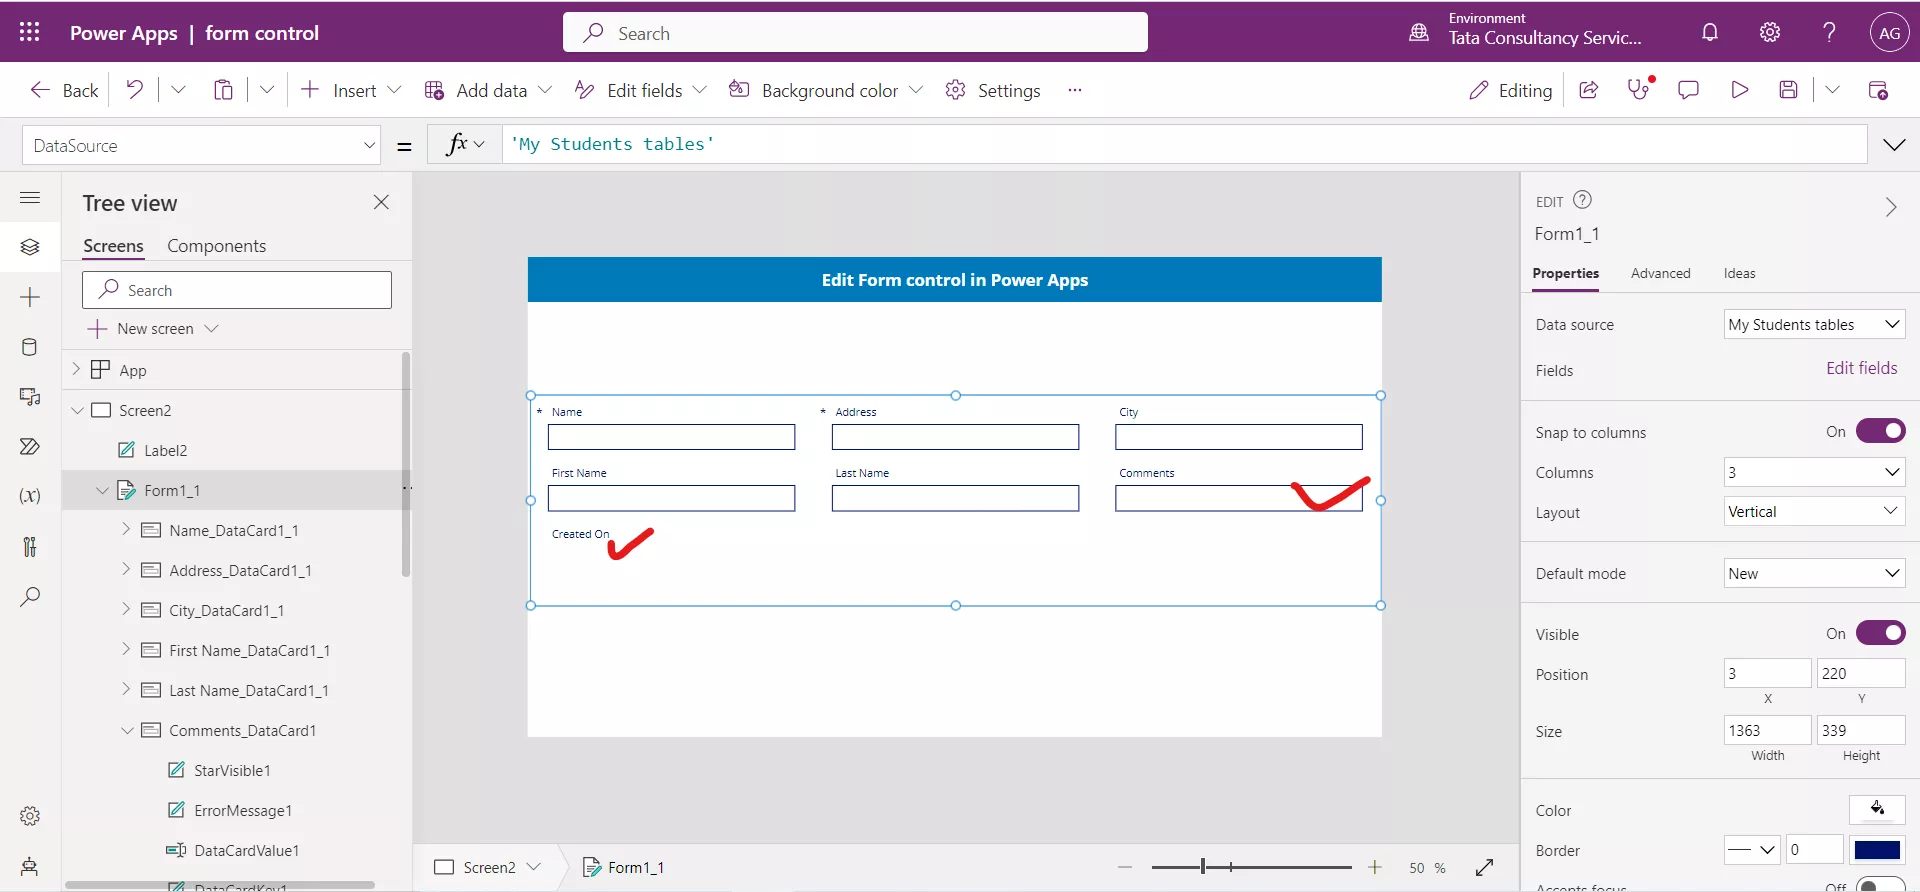Open the app launcher waffle icon
This screenshot has height=892, width=1920.
30,32
